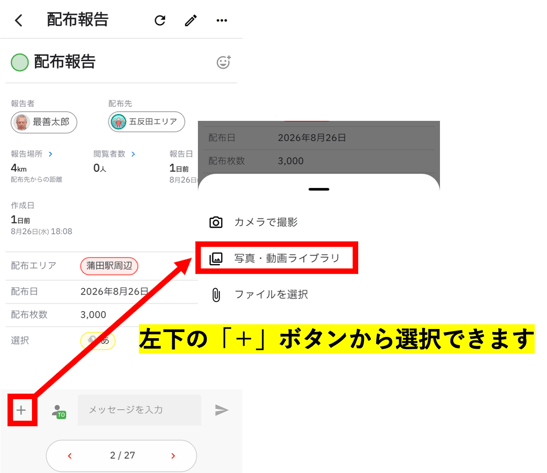
Task: Go to previous report with red arrow
Action: 70,456
